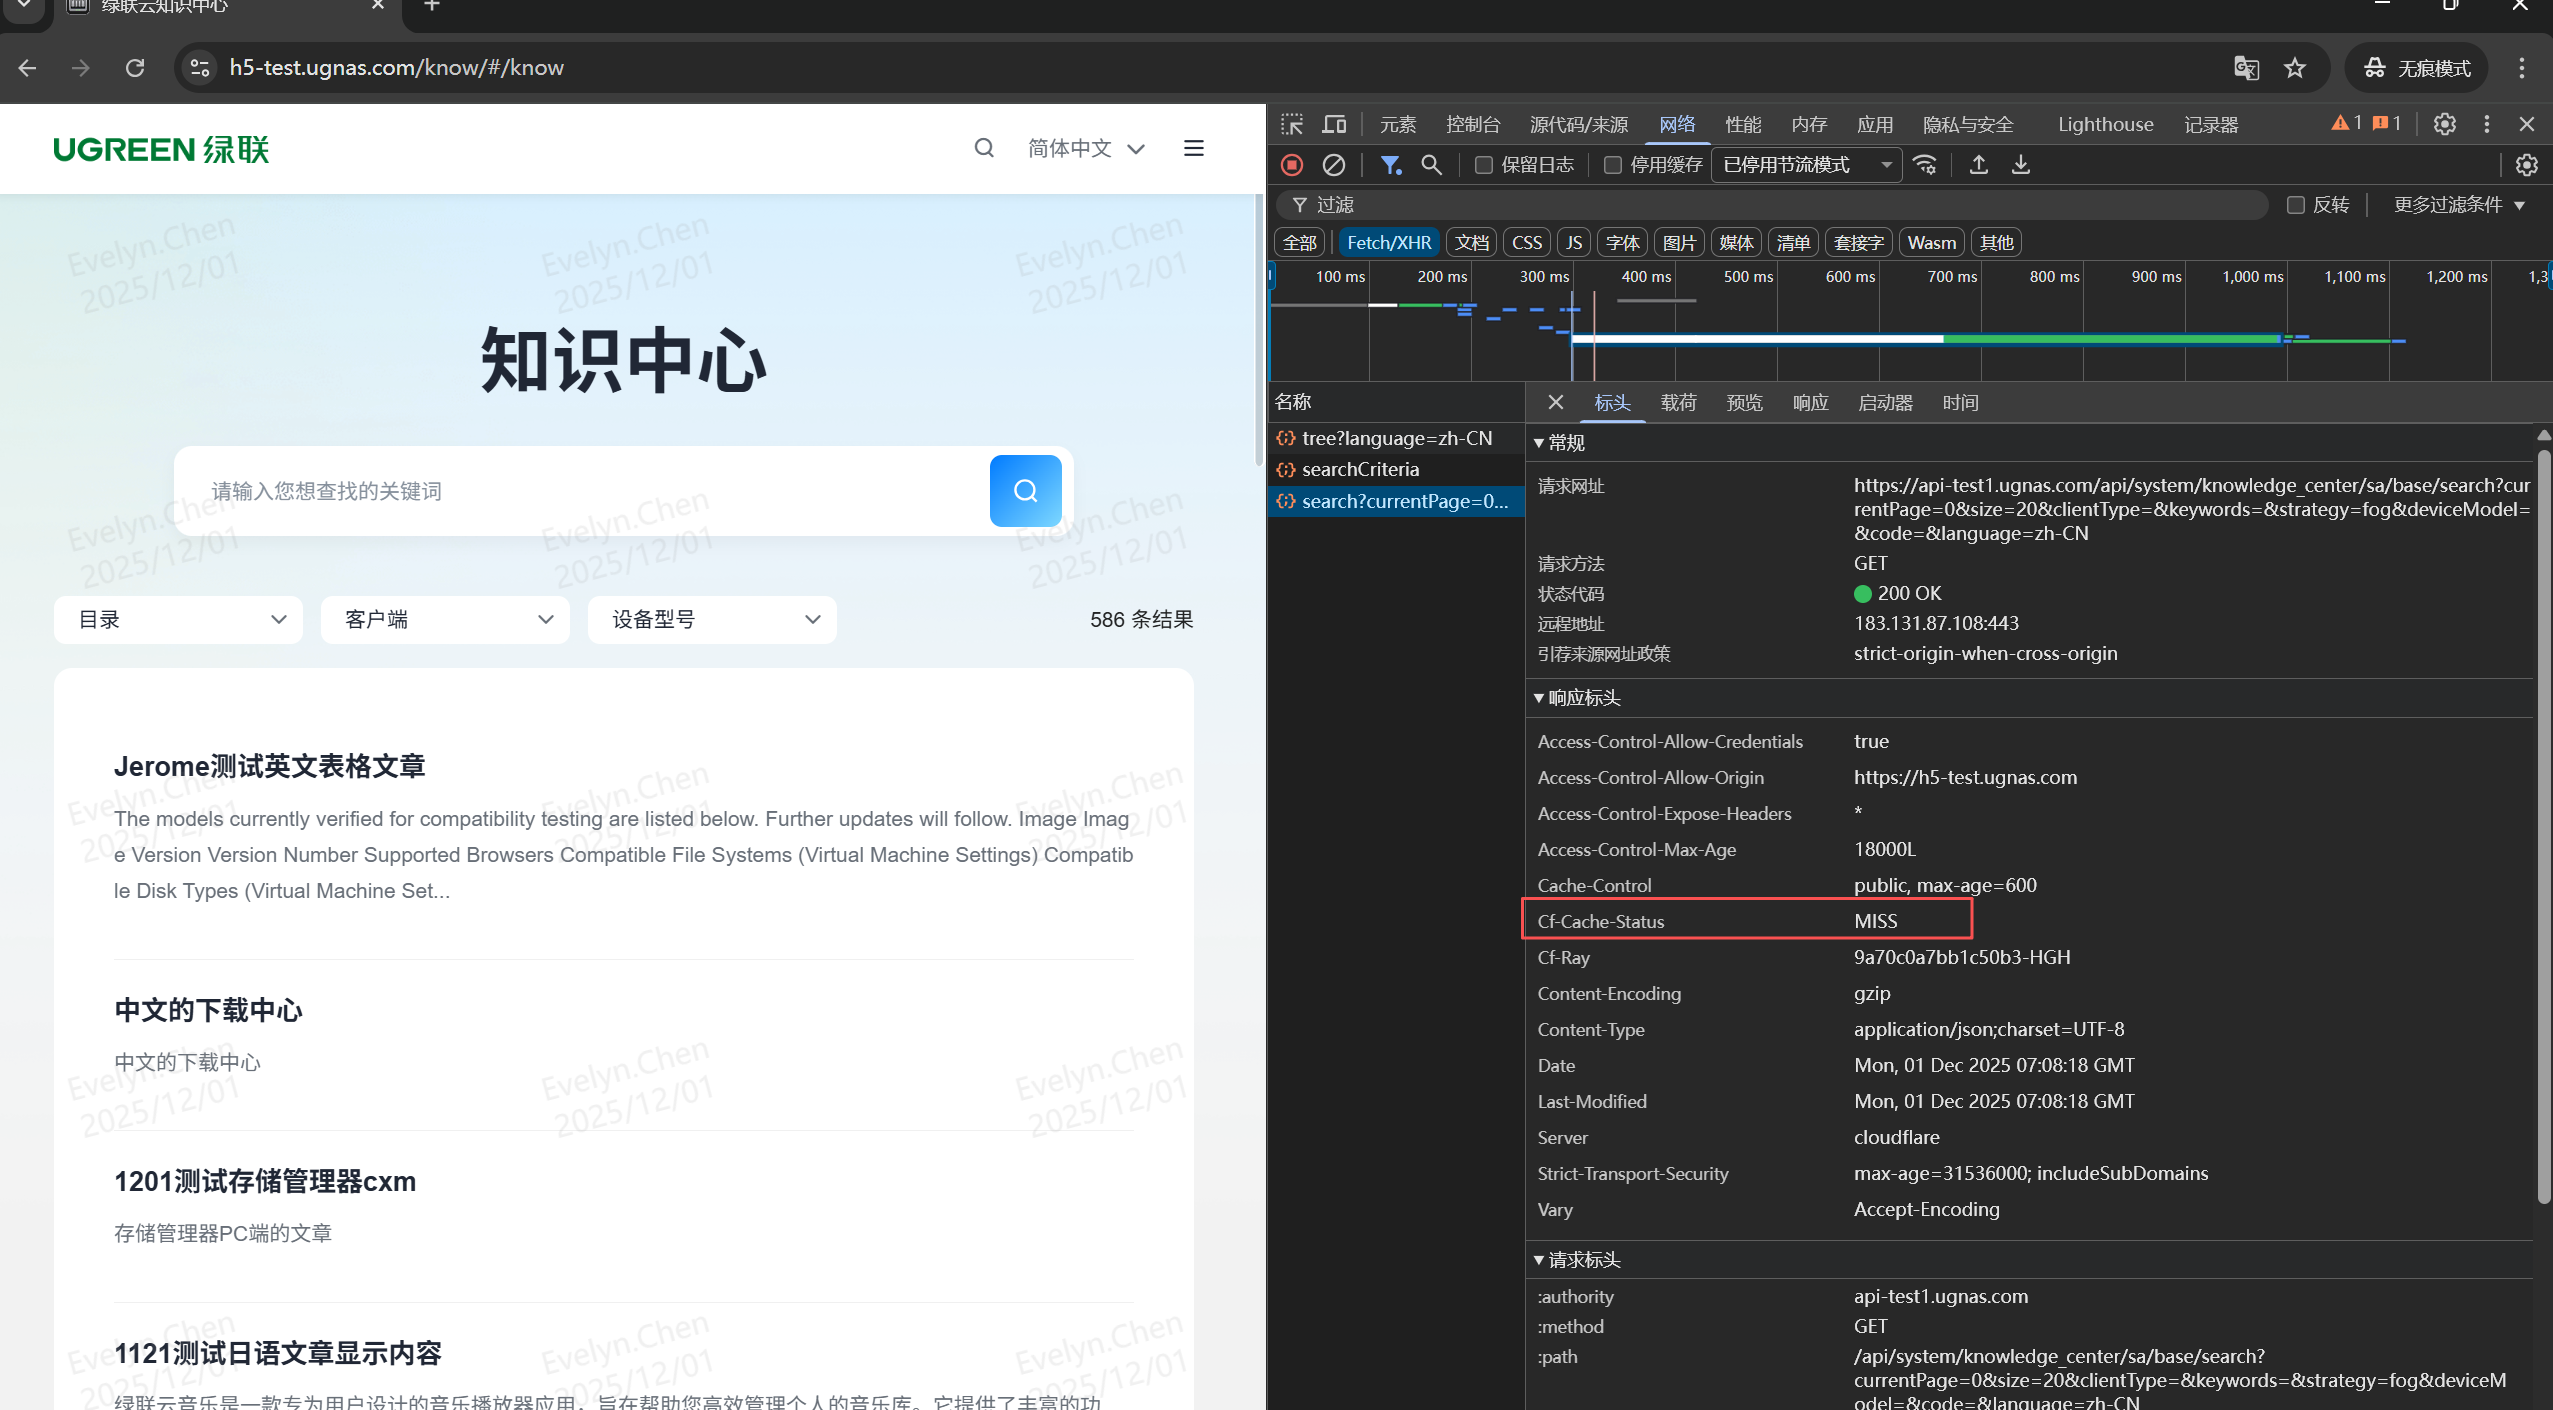
Task: Click the blue knowledge search button
Action: click(x=1025, y=491)
